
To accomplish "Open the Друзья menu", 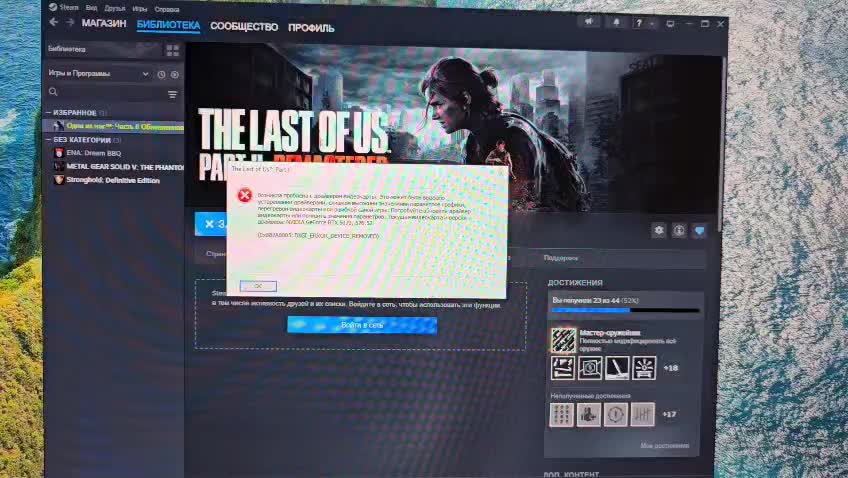I will (x=115, y=9).
